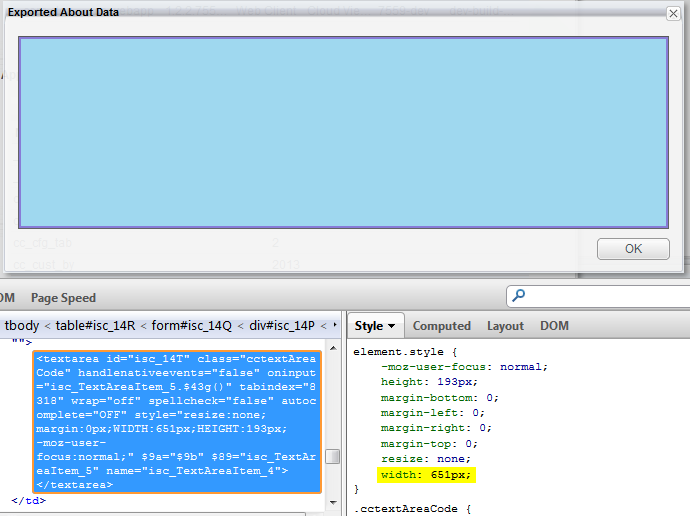Click inside the exported data text area
The height and width of the screenshot is (516, 690).
coord(343,132)
